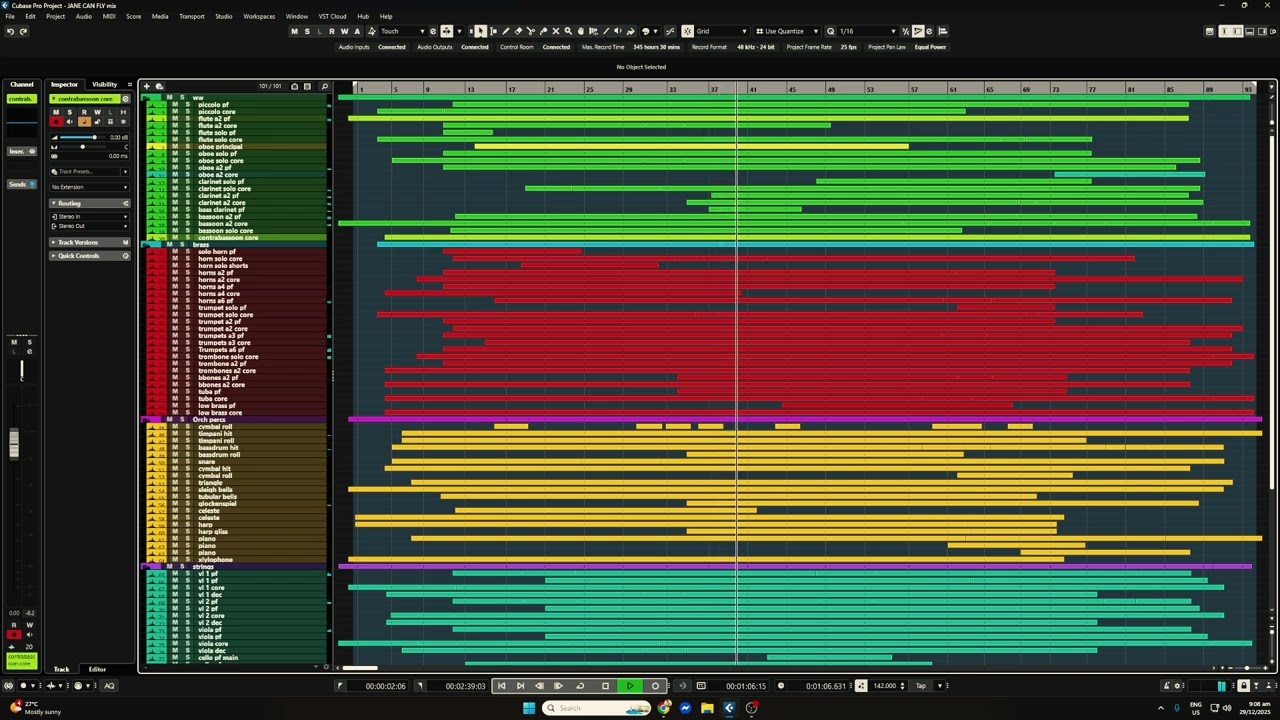Open the File menu

(x=10, y=16)
